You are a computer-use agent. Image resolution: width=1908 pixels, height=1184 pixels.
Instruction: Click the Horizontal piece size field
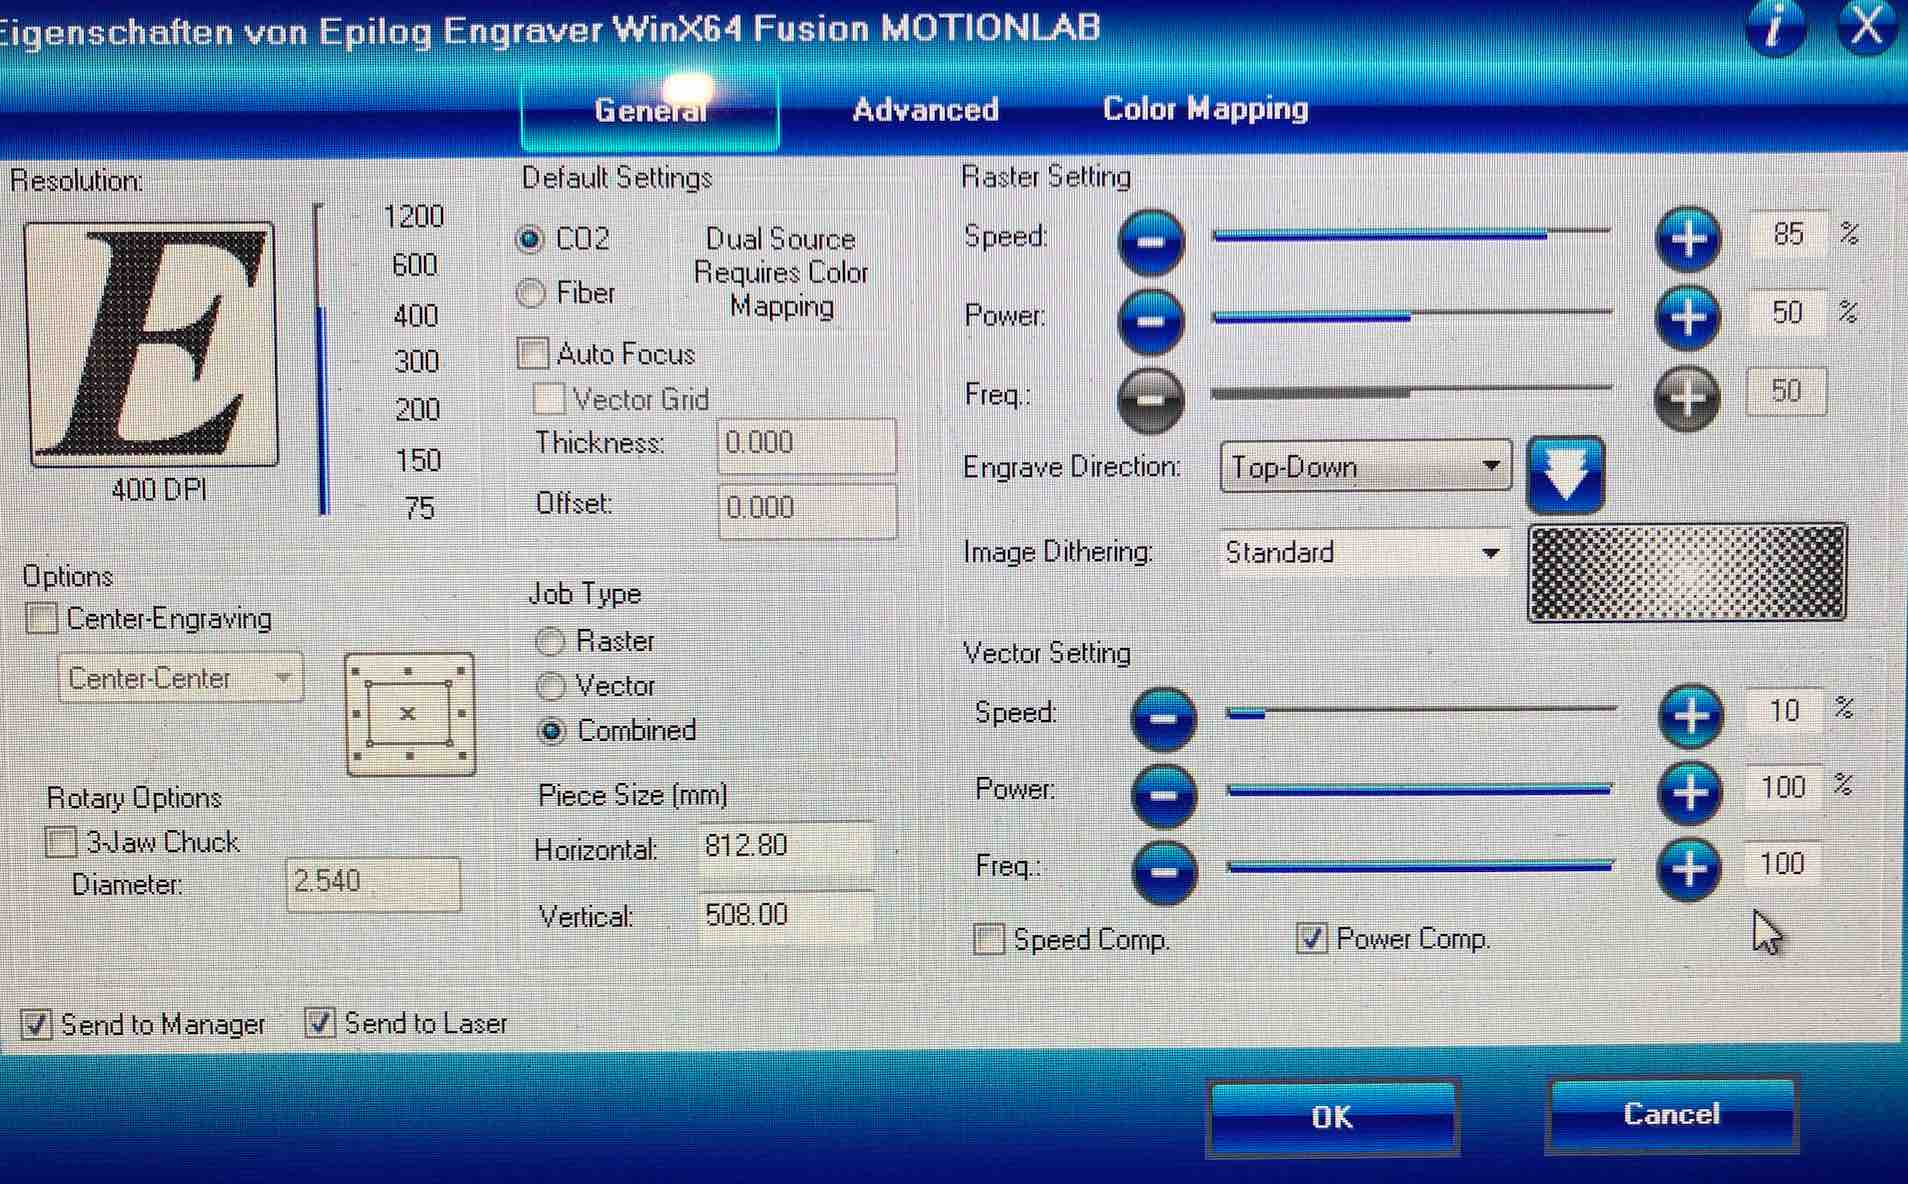point(786,847)
